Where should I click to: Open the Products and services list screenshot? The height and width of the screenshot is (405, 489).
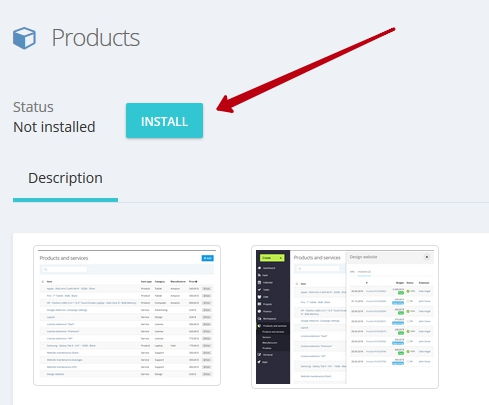click(x=127, y=315)
